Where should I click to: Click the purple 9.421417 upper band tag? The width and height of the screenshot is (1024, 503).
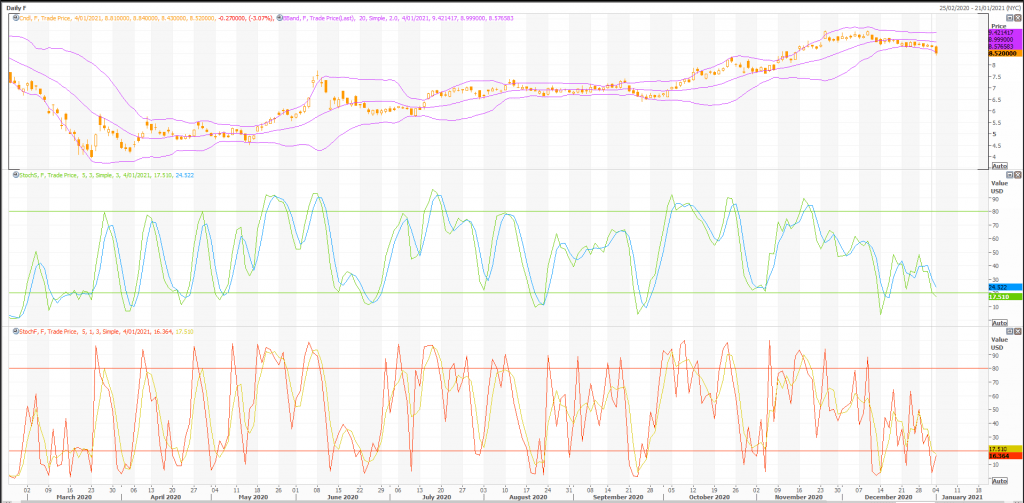(x=1004, y=32)
